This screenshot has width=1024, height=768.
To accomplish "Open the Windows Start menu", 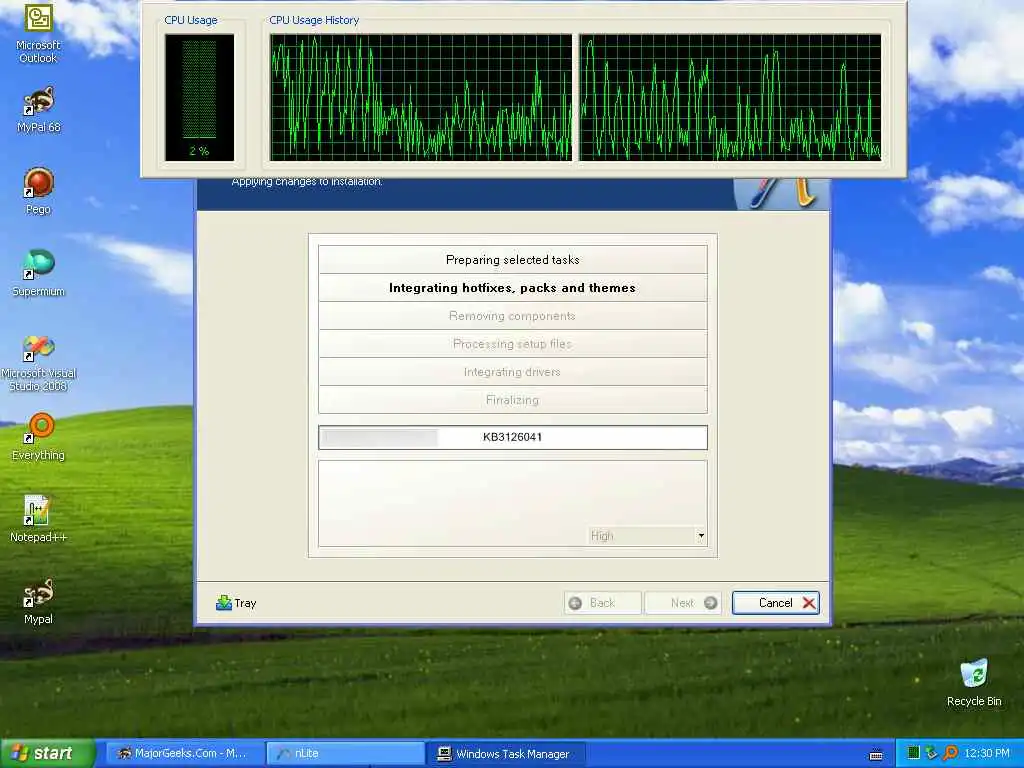I will click(47, 753).
